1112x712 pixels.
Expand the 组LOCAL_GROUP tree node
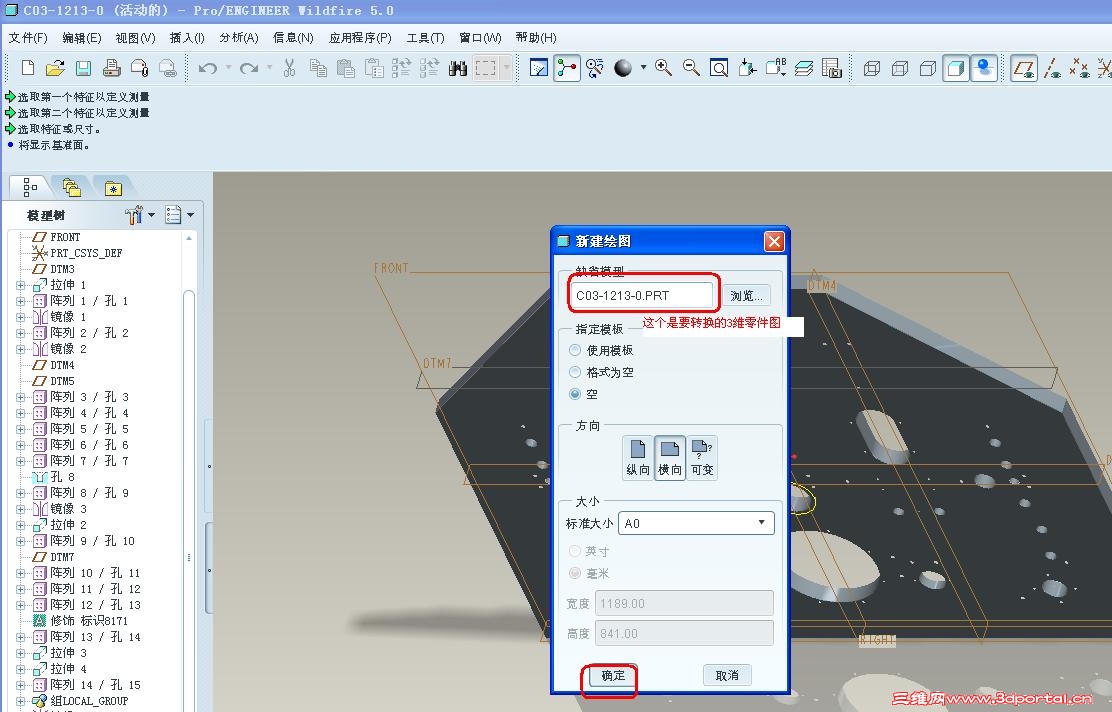coord(21,701)
